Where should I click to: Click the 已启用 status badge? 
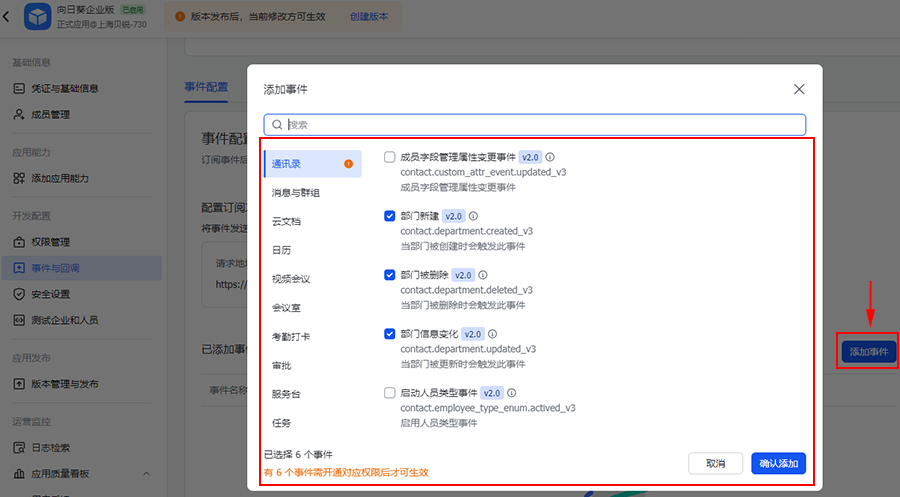tap(133, 10)
